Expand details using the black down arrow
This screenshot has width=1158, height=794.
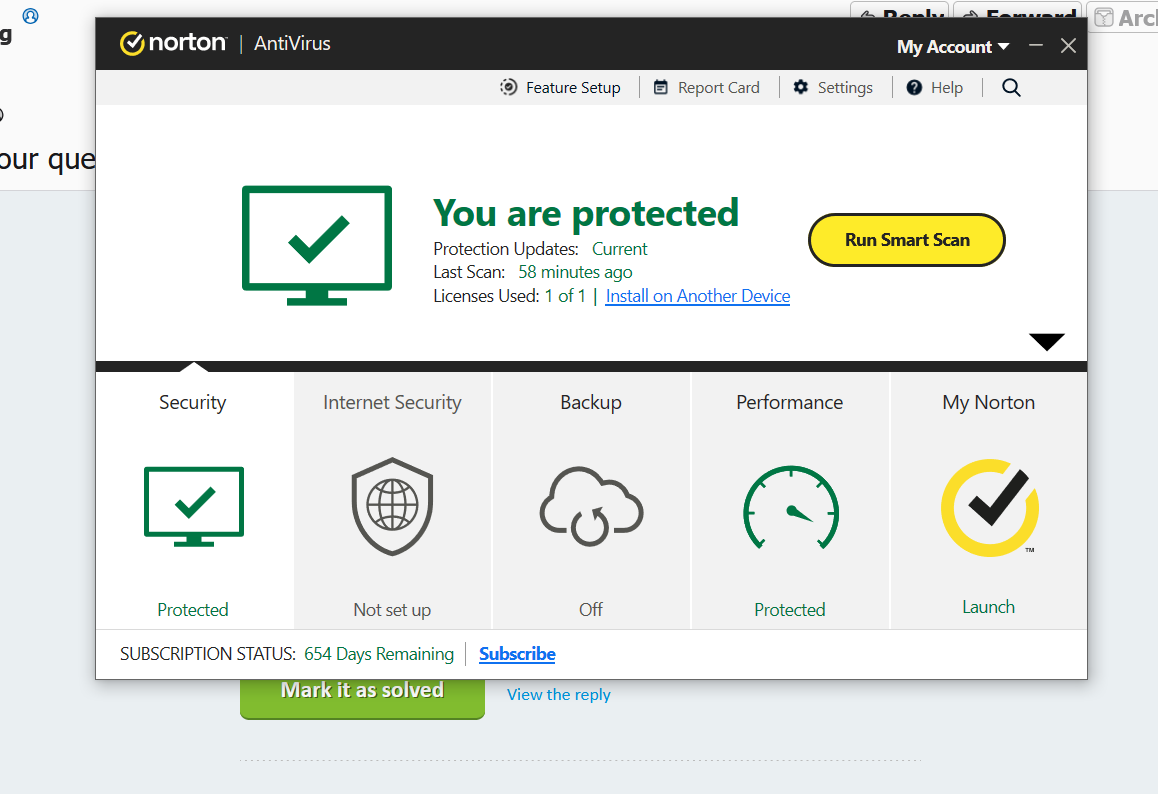click(x=1047, y=342)
